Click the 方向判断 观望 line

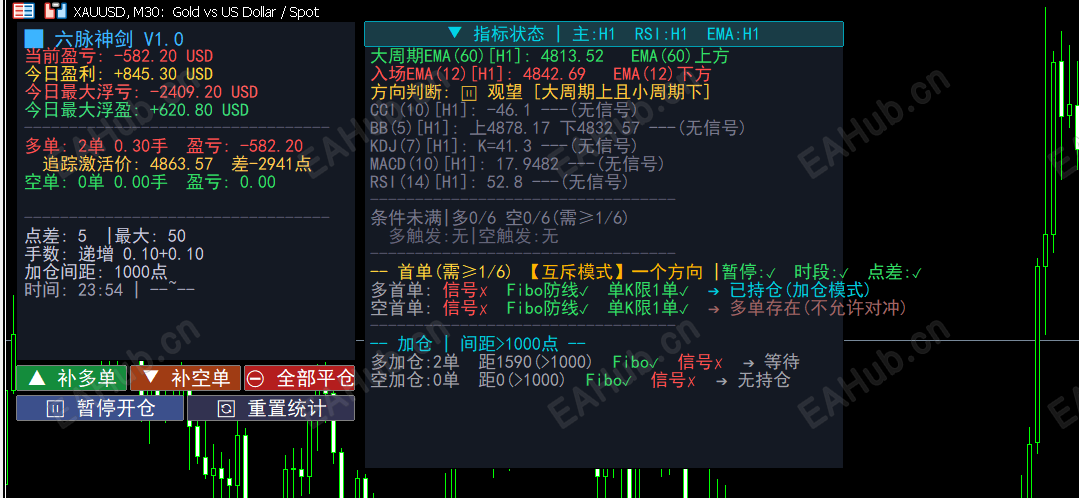(x=540, y=92)
